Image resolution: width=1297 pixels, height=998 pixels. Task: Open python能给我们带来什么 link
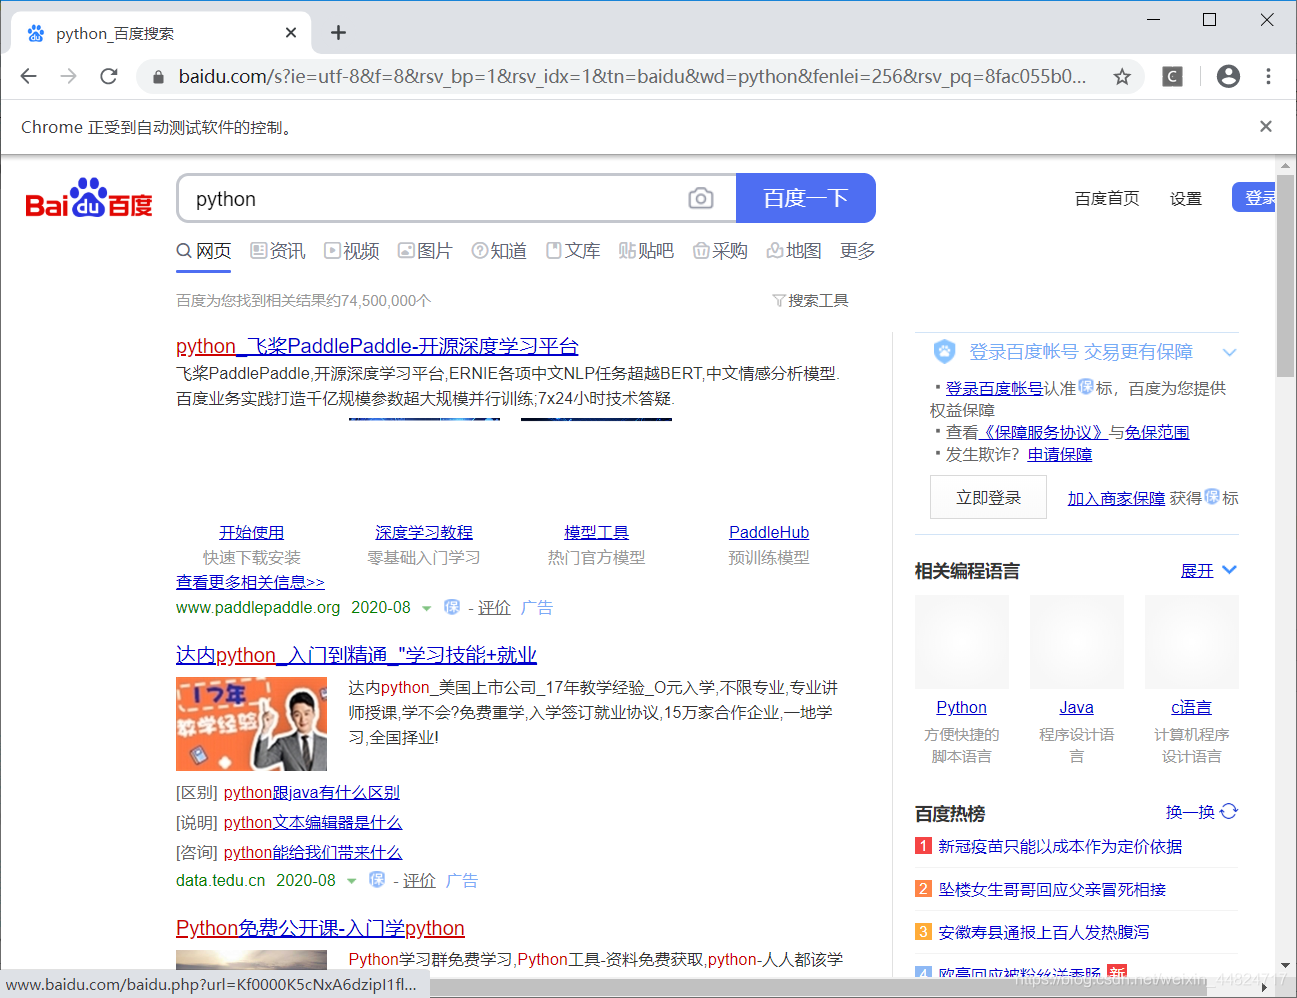(x=313, y=852)
